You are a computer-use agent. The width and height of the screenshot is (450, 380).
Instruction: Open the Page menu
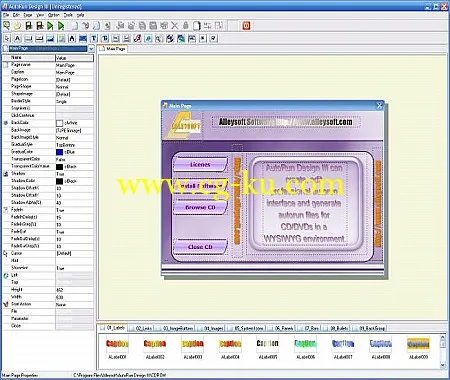pos(28,15)
